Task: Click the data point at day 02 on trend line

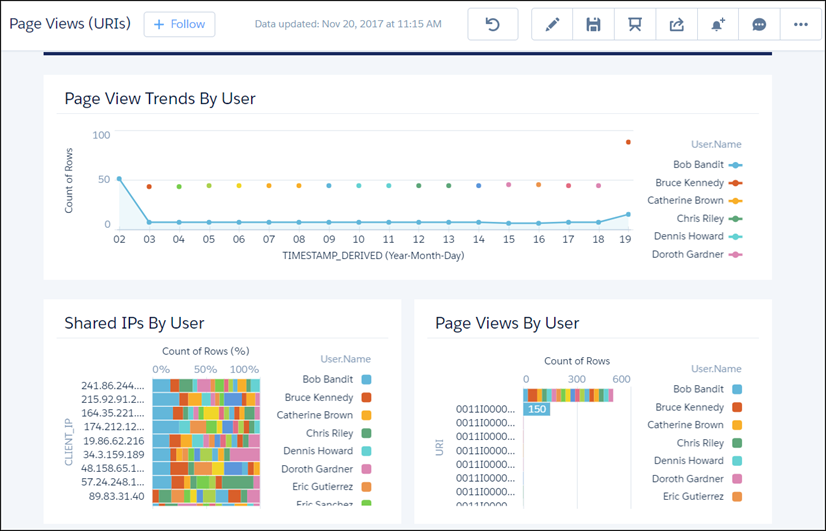Action: coord(119,179)
